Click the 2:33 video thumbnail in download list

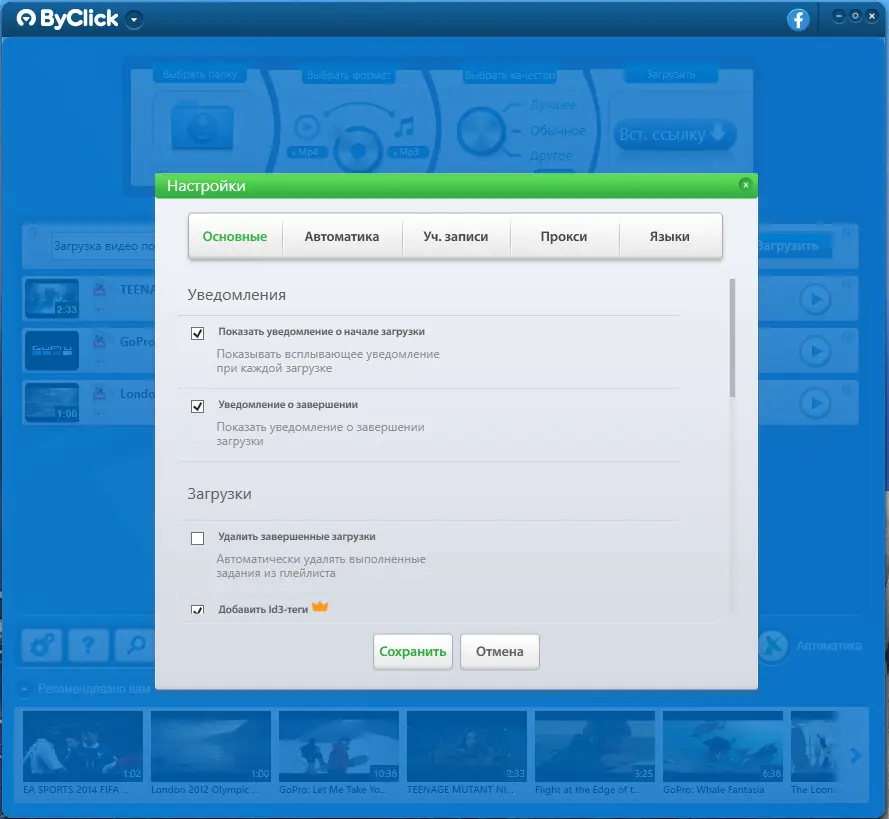[x=52, y=299]
